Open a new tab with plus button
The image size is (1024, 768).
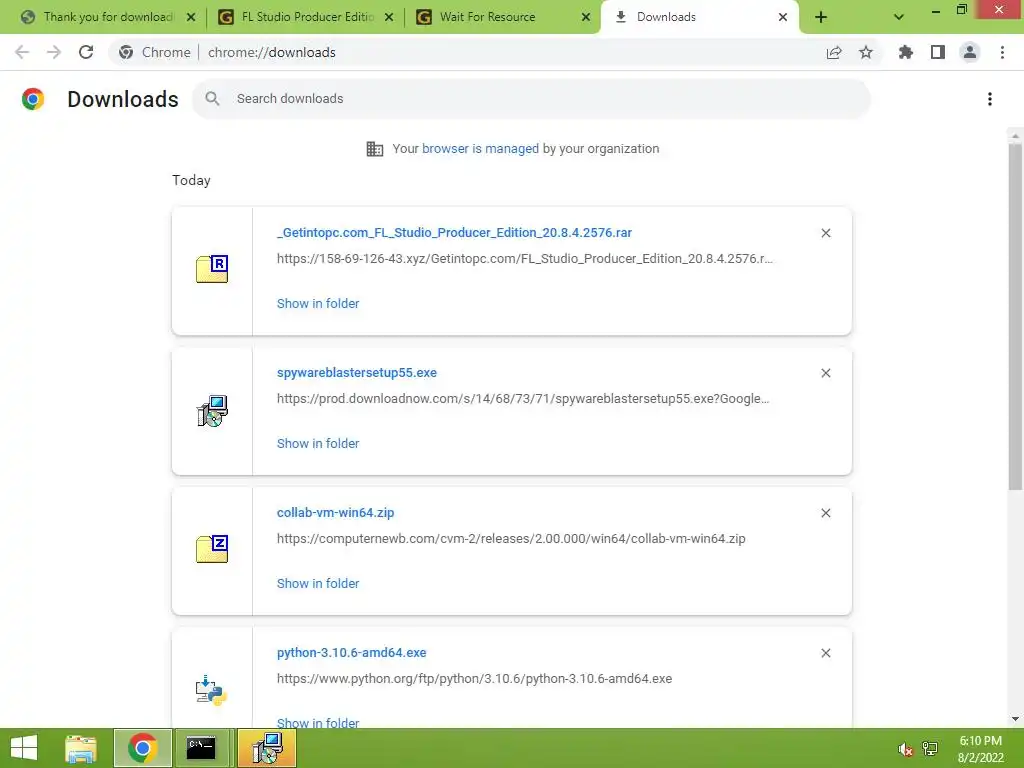point(821,17)
